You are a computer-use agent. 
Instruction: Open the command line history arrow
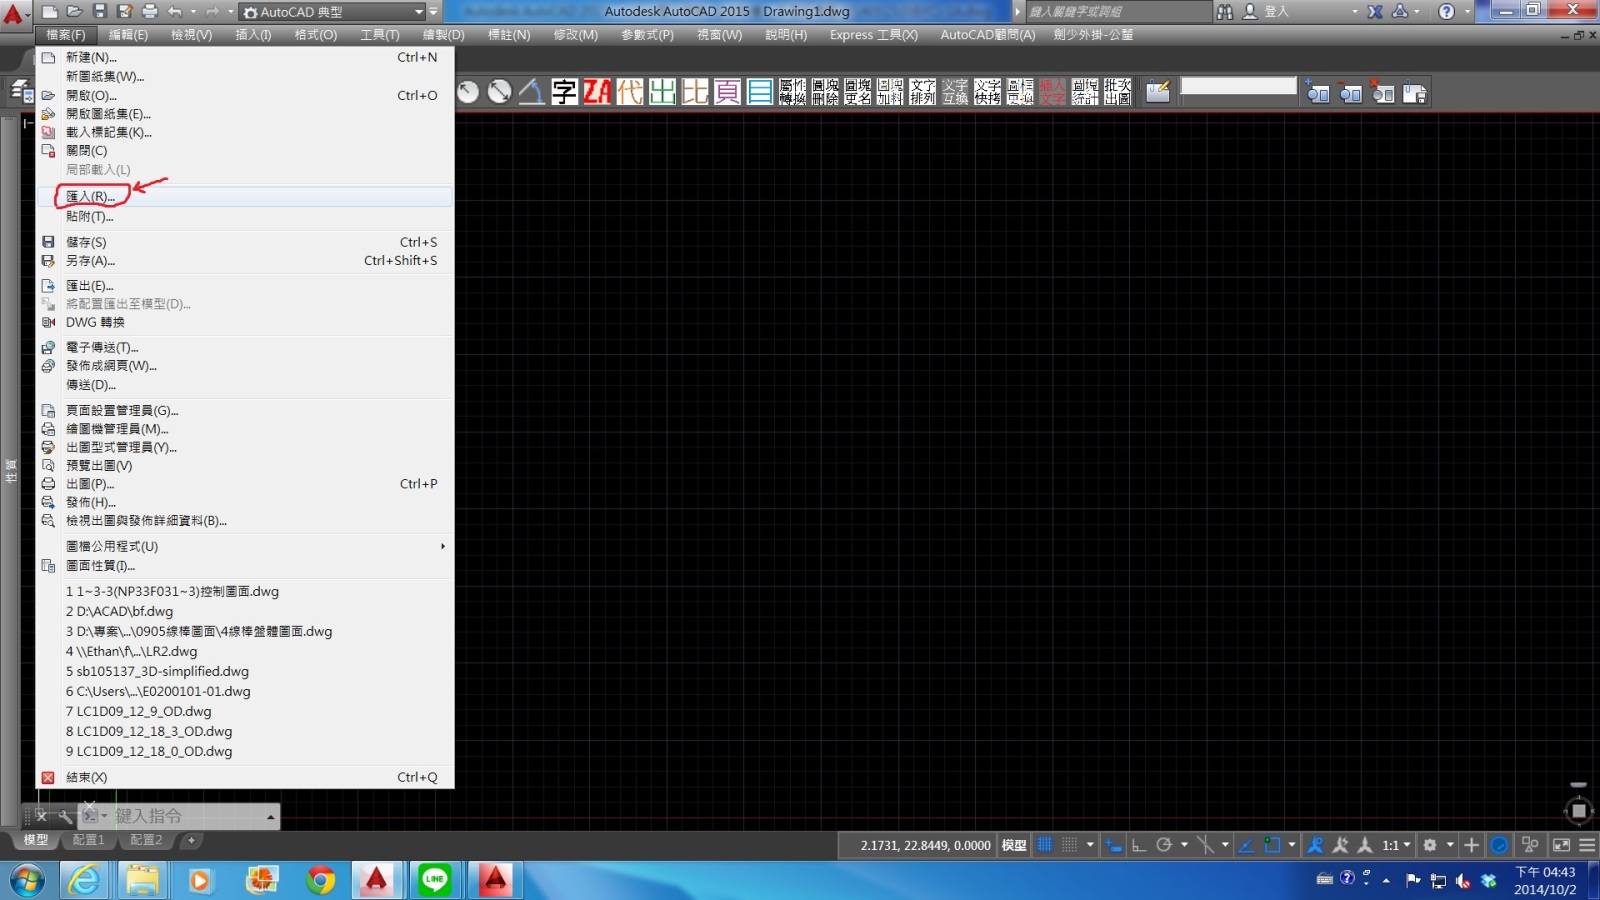270,817
